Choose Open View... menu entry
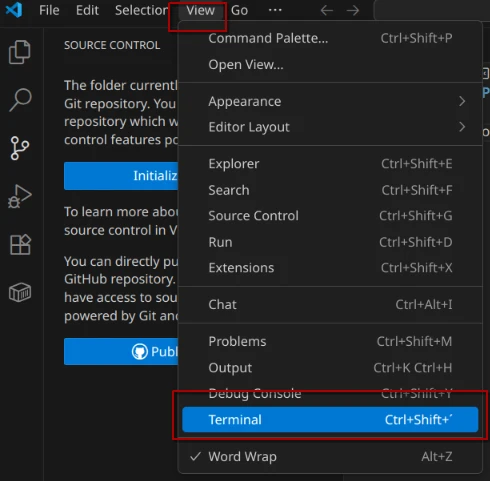490x481 pixels. tap(330, 64)
